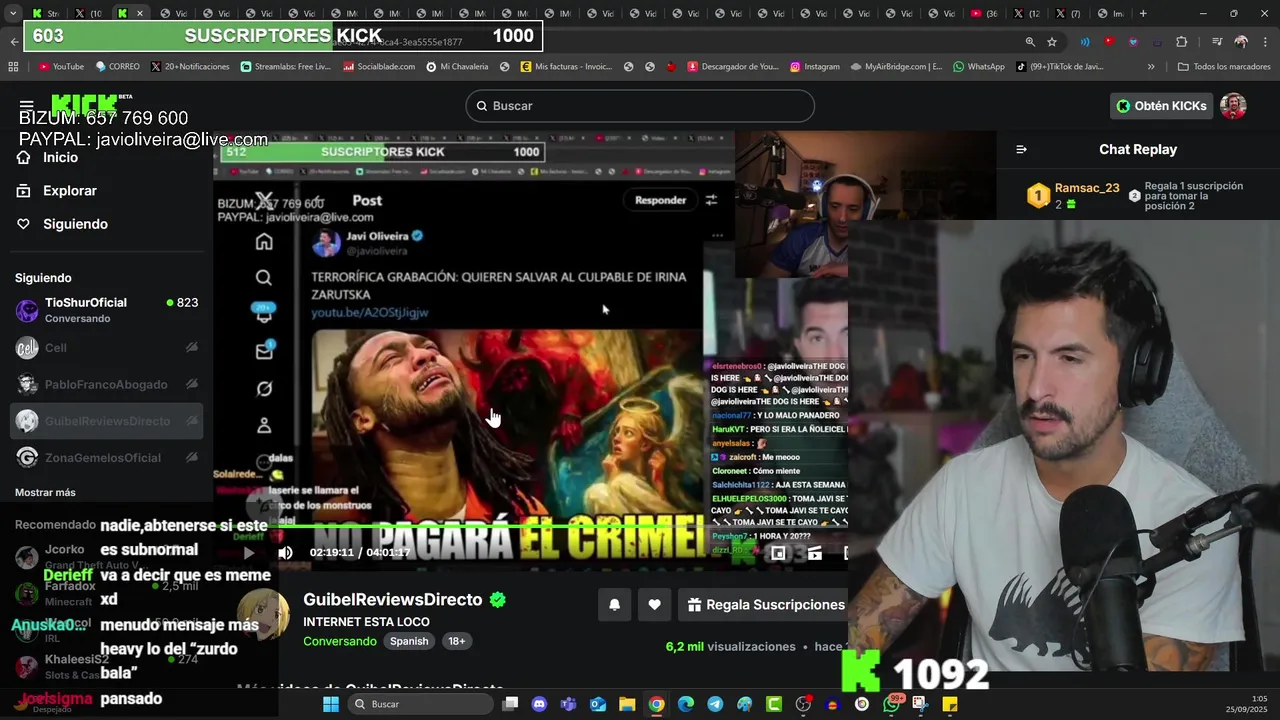Screen dimensions: 1280x720
Task: Open browser zoom magnifier icon
Action: 1030,42
